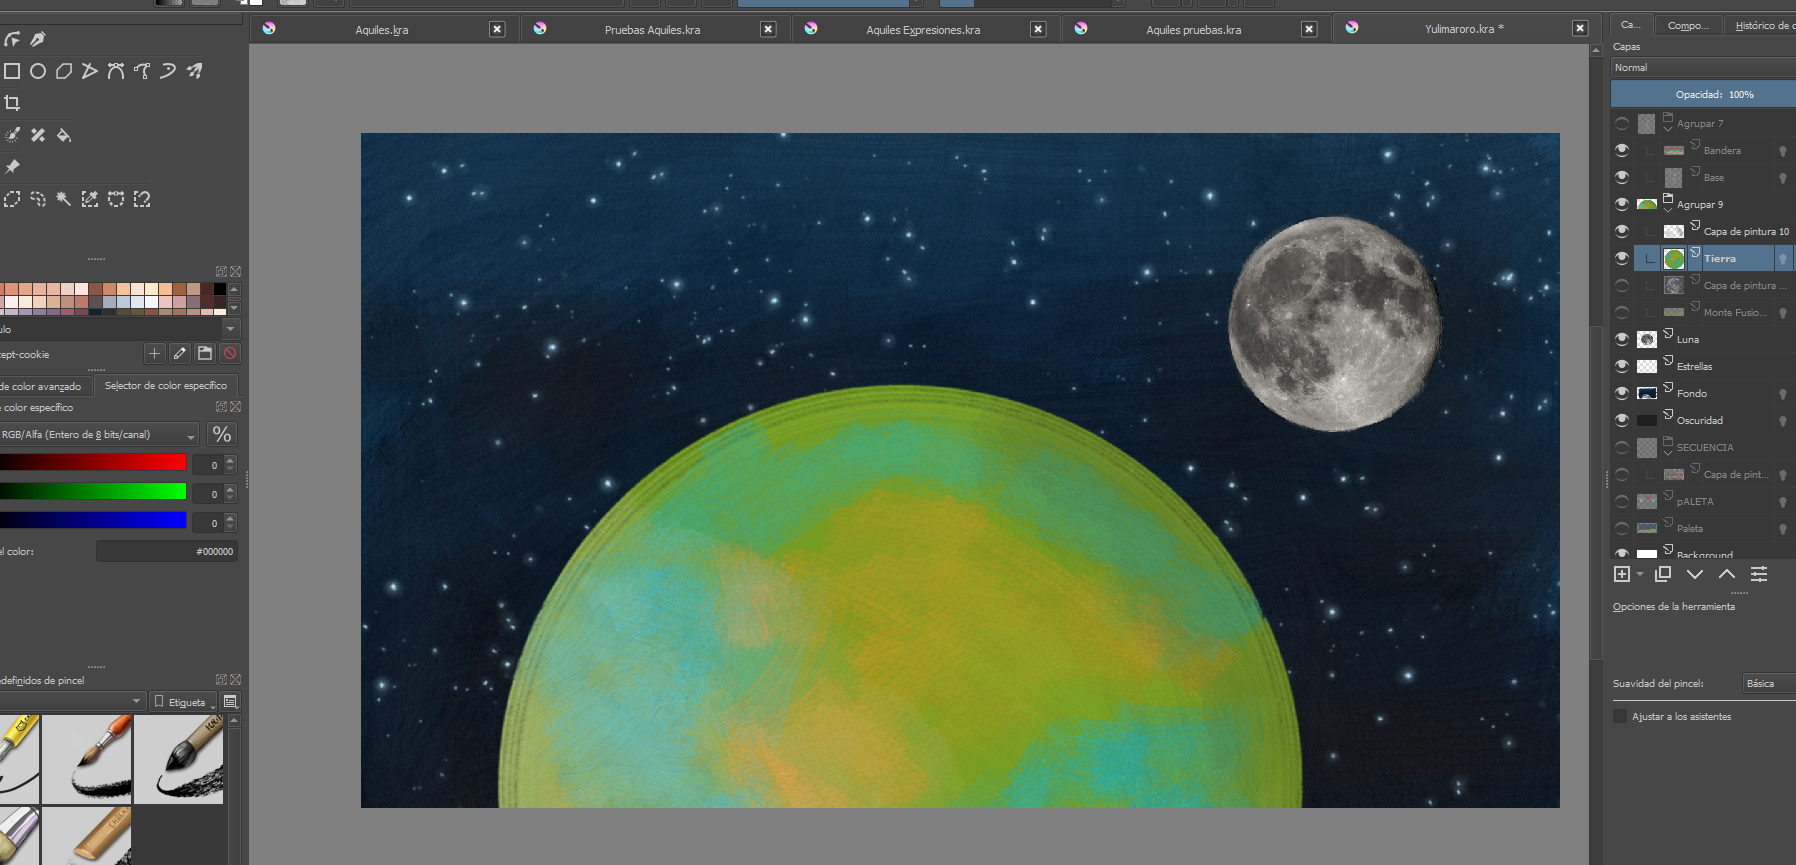Select the Contiguous magic wand selection tool
The image size is (1796, 865).
64,199
